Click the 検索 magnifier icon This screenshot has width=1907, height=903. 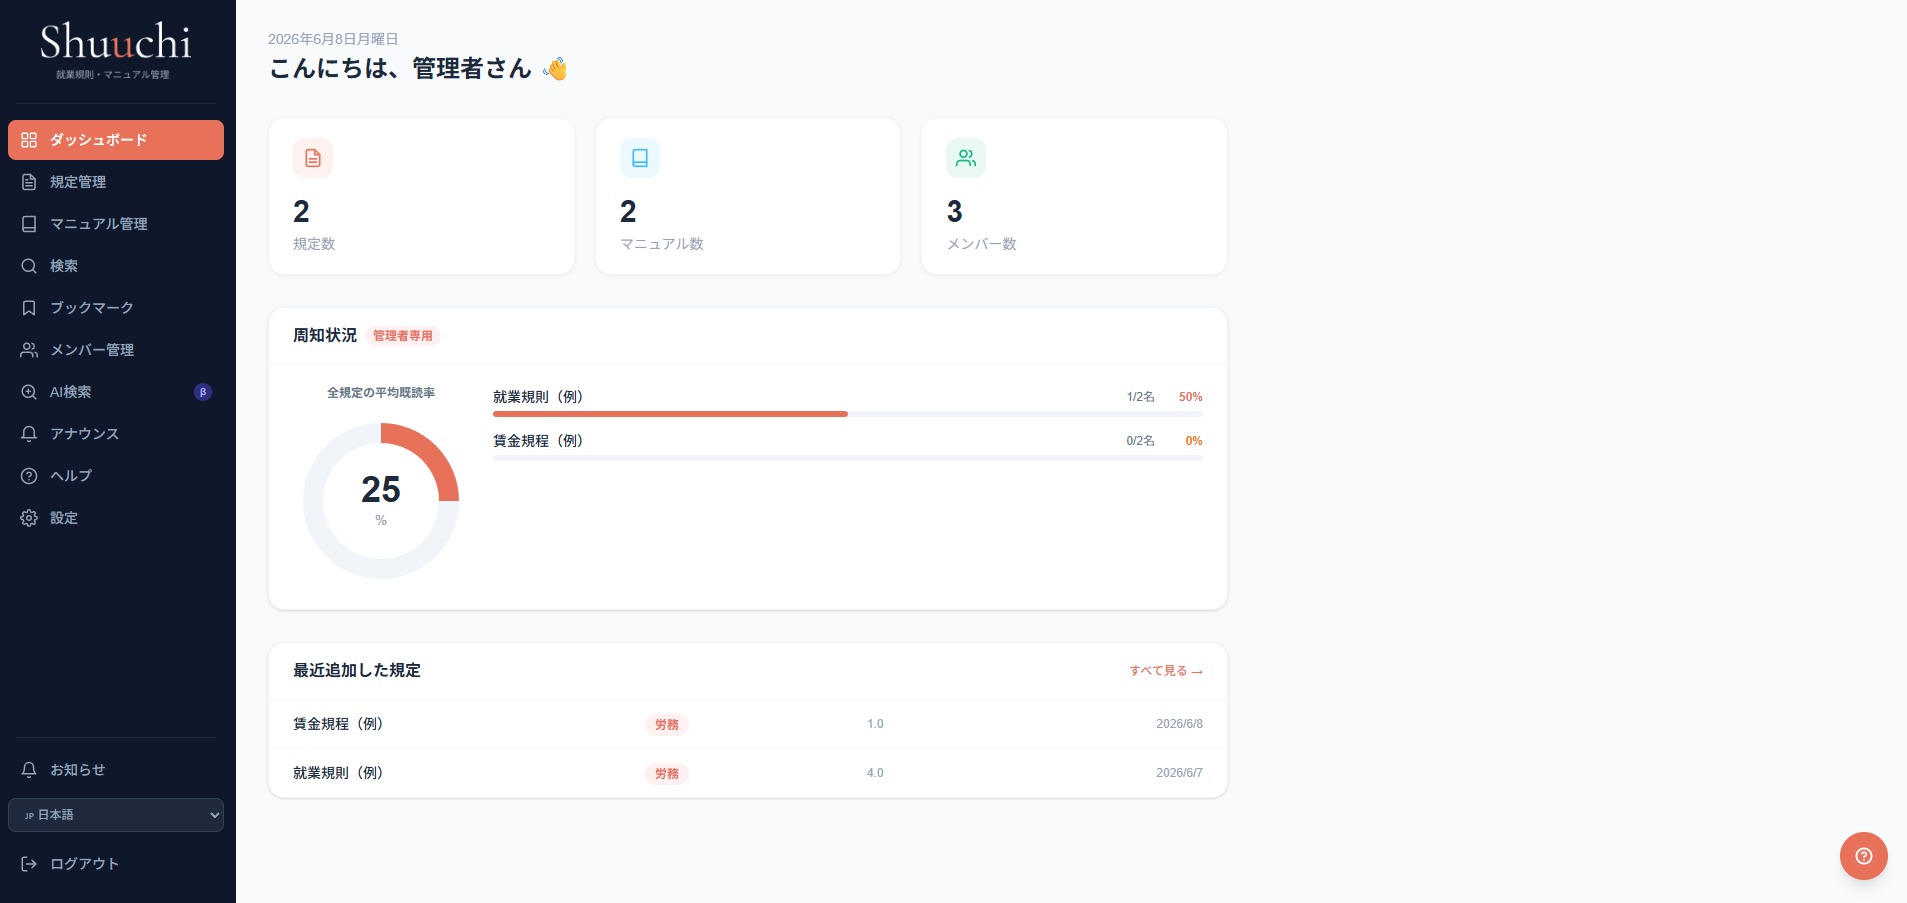pyautogui.click(x=29, y=266)
